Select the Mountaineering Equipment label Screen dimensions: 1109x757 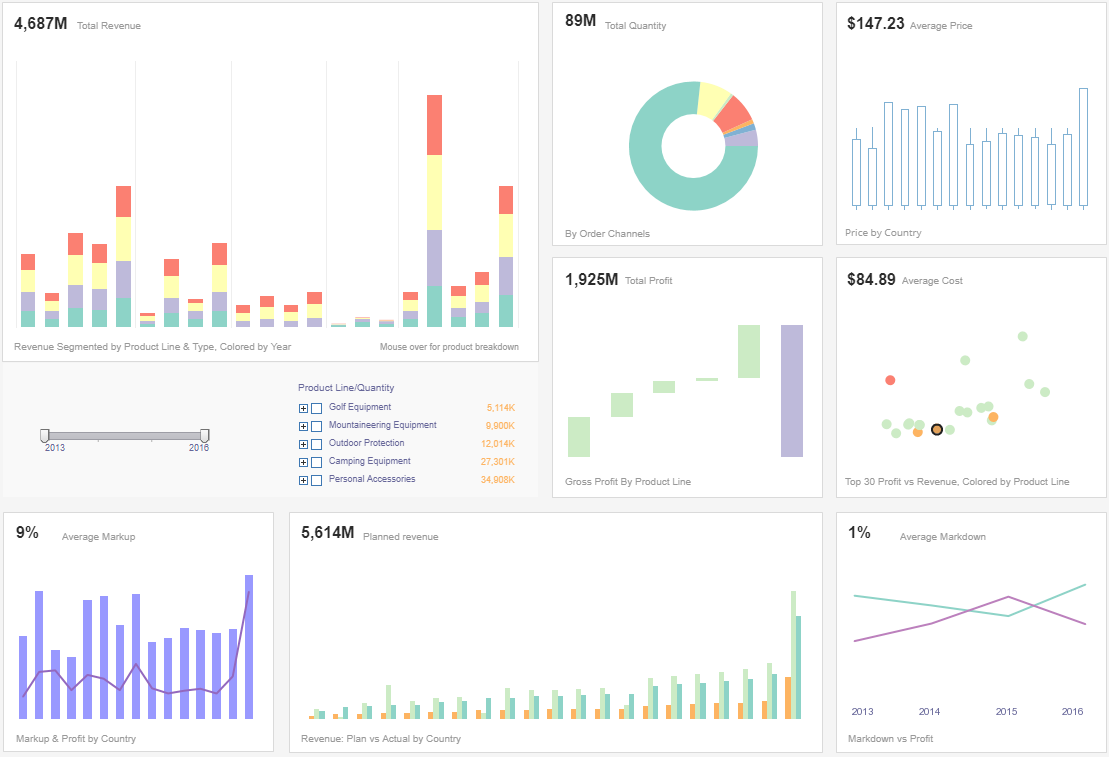383,424
